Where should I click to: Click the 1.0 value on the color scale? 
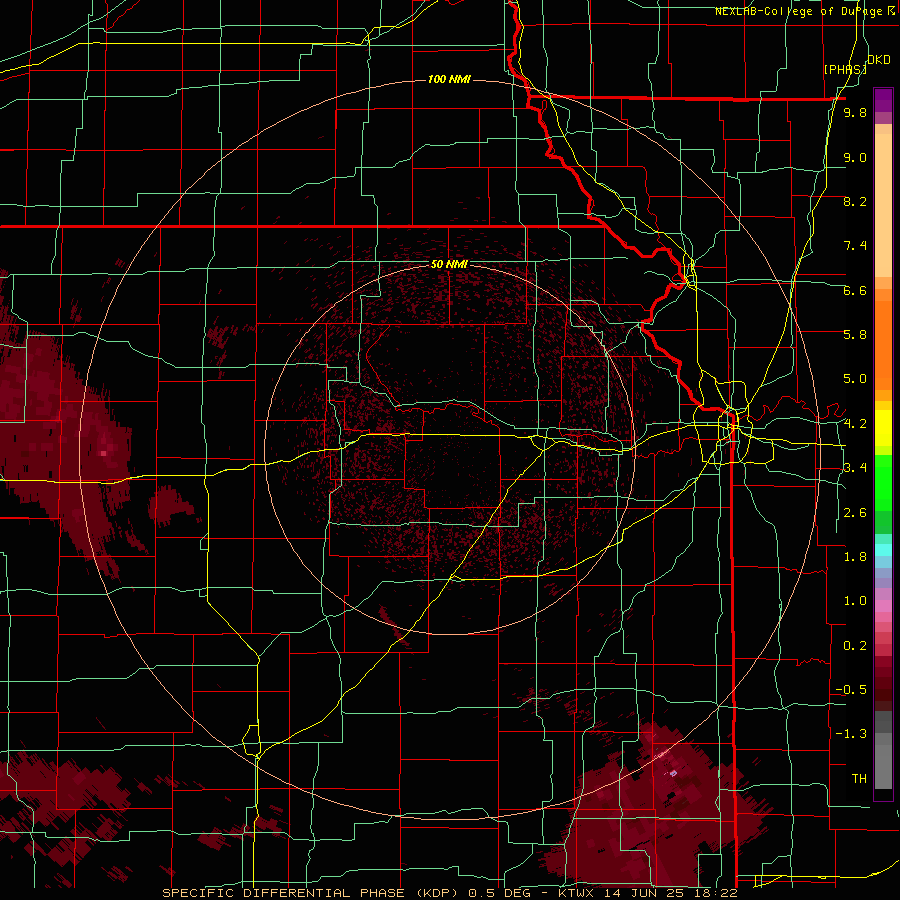tap(855, 601)
